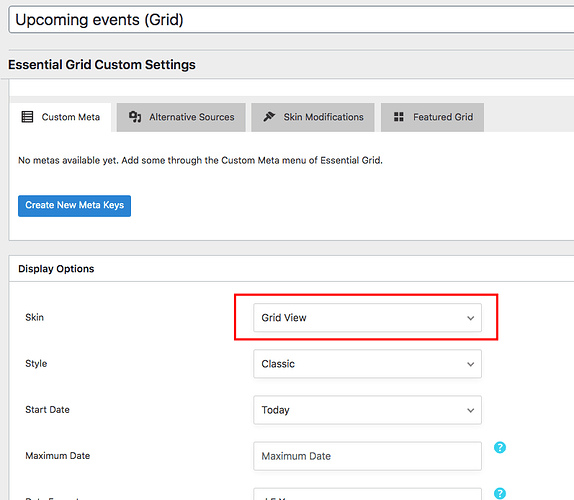Click the Featured Grid squares icon
Screen dimensions: 574x500
point(399,117)
